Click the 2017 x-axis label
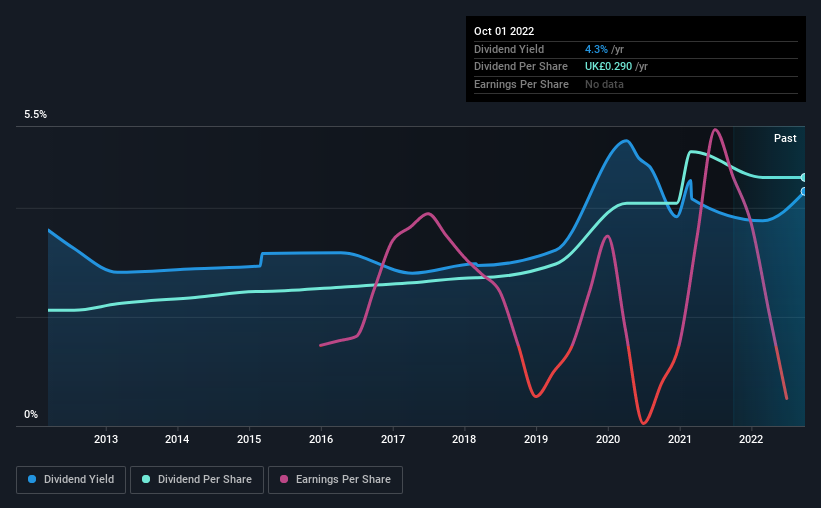 coord(393,439)
